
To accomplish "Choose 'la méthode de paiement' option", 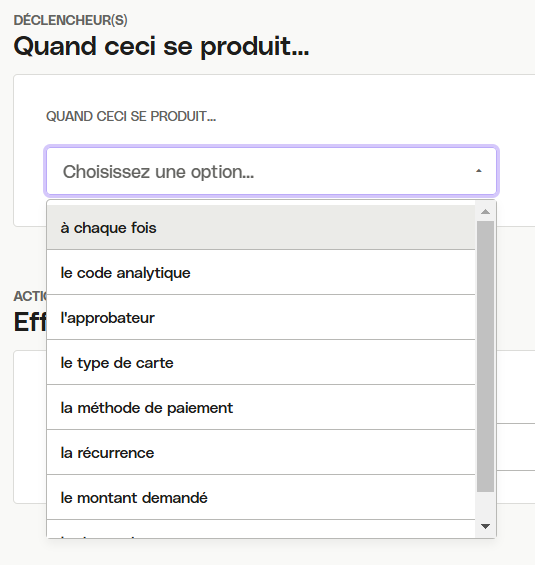I will [x=261, y=408].
